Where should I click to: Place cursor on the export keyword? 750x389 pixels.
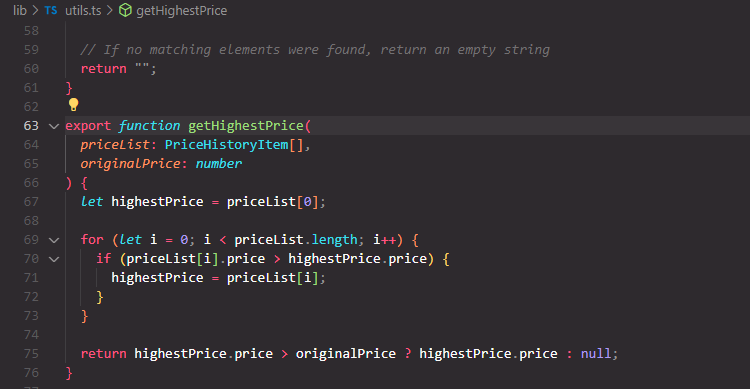(88, 126)
